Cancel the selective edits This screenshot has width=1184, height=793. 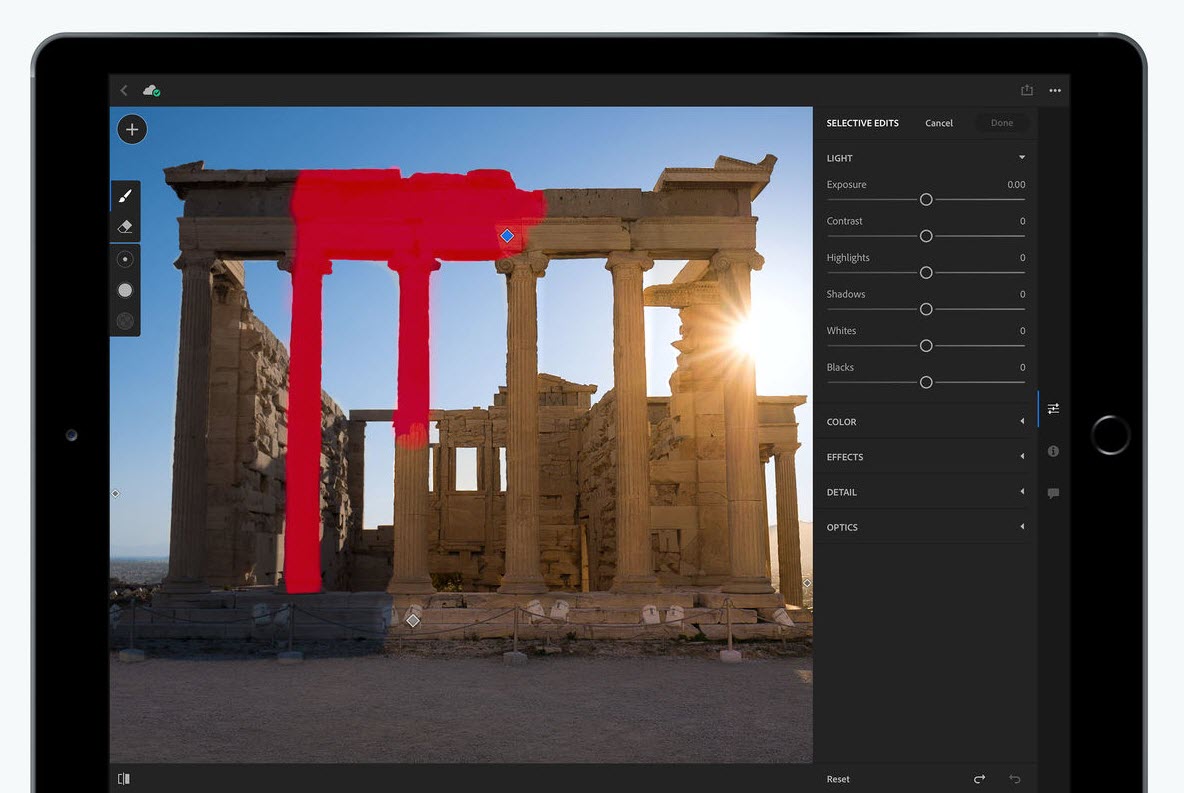tap(938, 123)
